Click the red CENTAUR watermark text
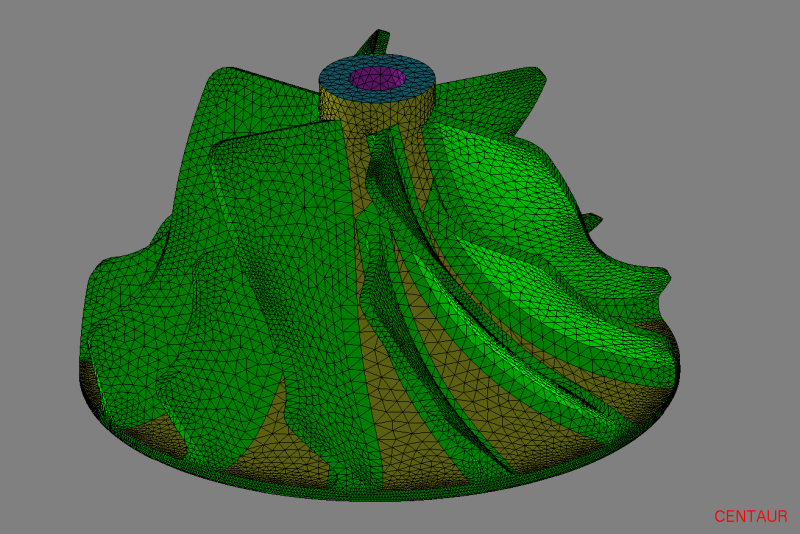This screenshot has height=534, width=800. pos(750,516)
